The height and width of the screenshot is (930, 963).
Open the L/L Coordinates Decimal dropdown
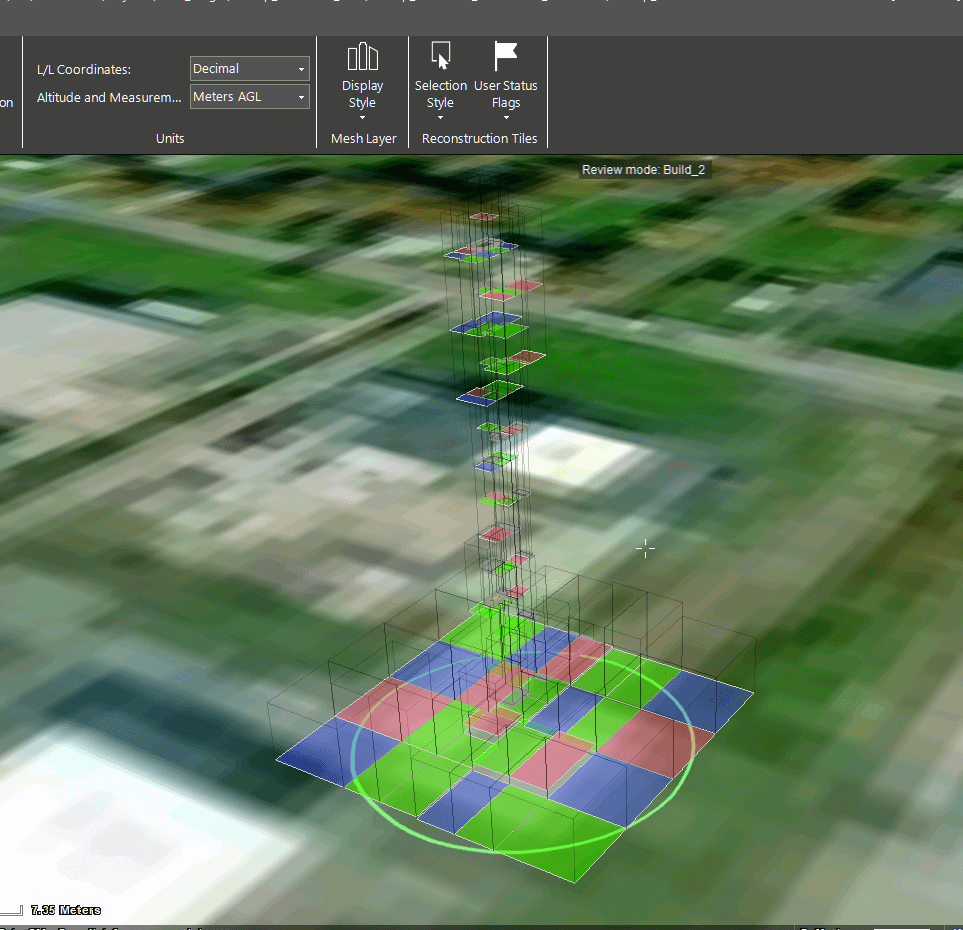tap(249, 69)
